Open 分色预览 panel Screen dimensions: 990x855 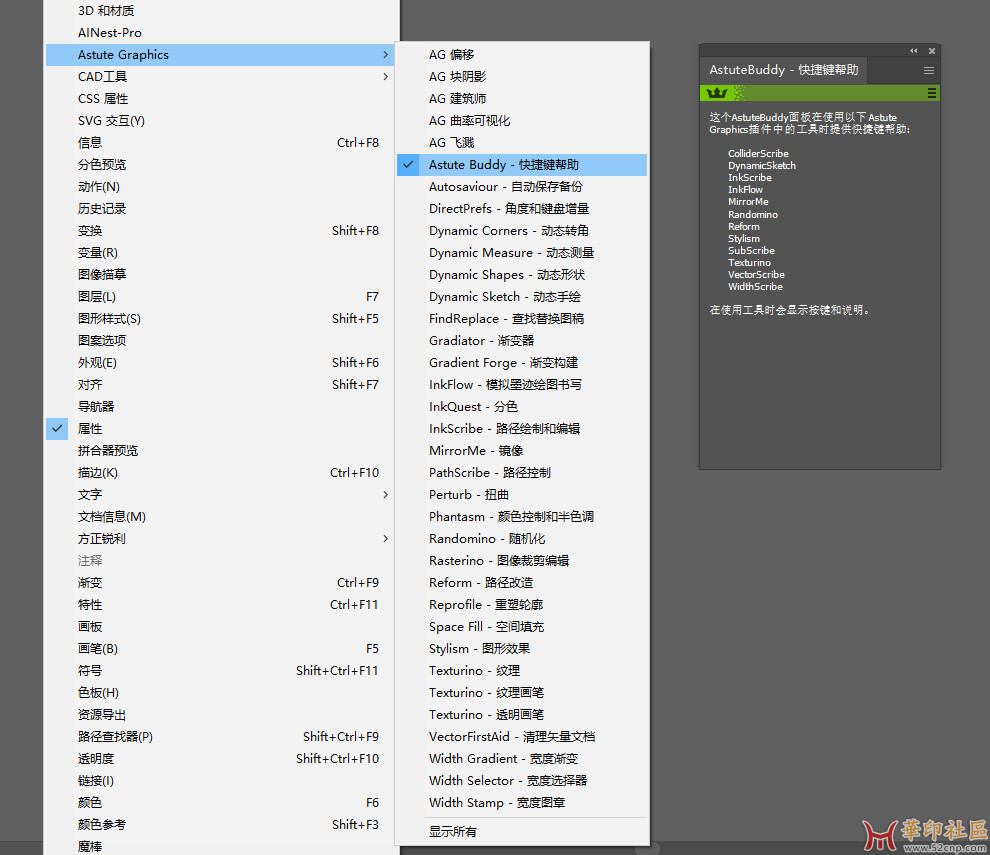pos(220,165)
